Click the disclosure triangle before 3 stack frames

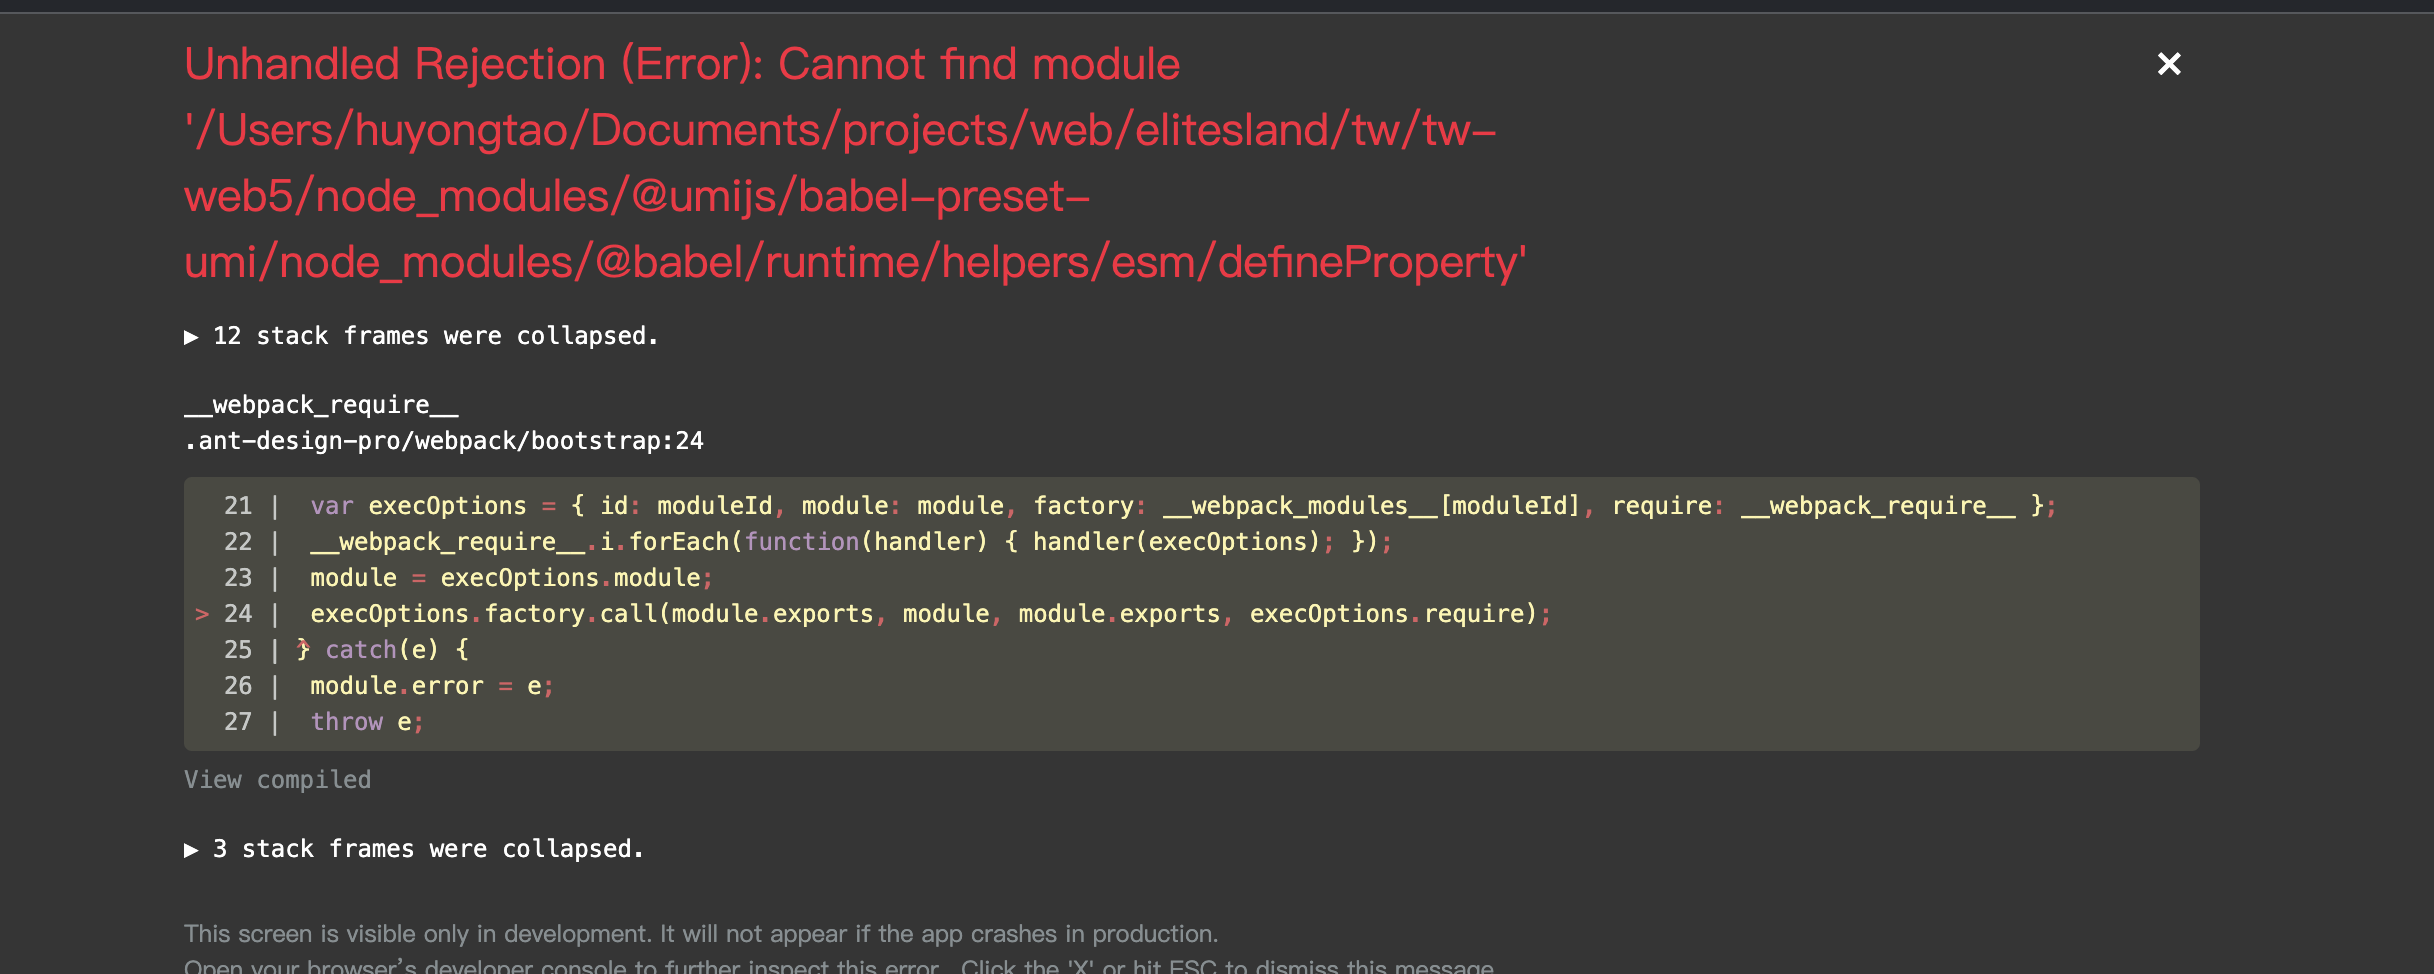coord(192,849)
